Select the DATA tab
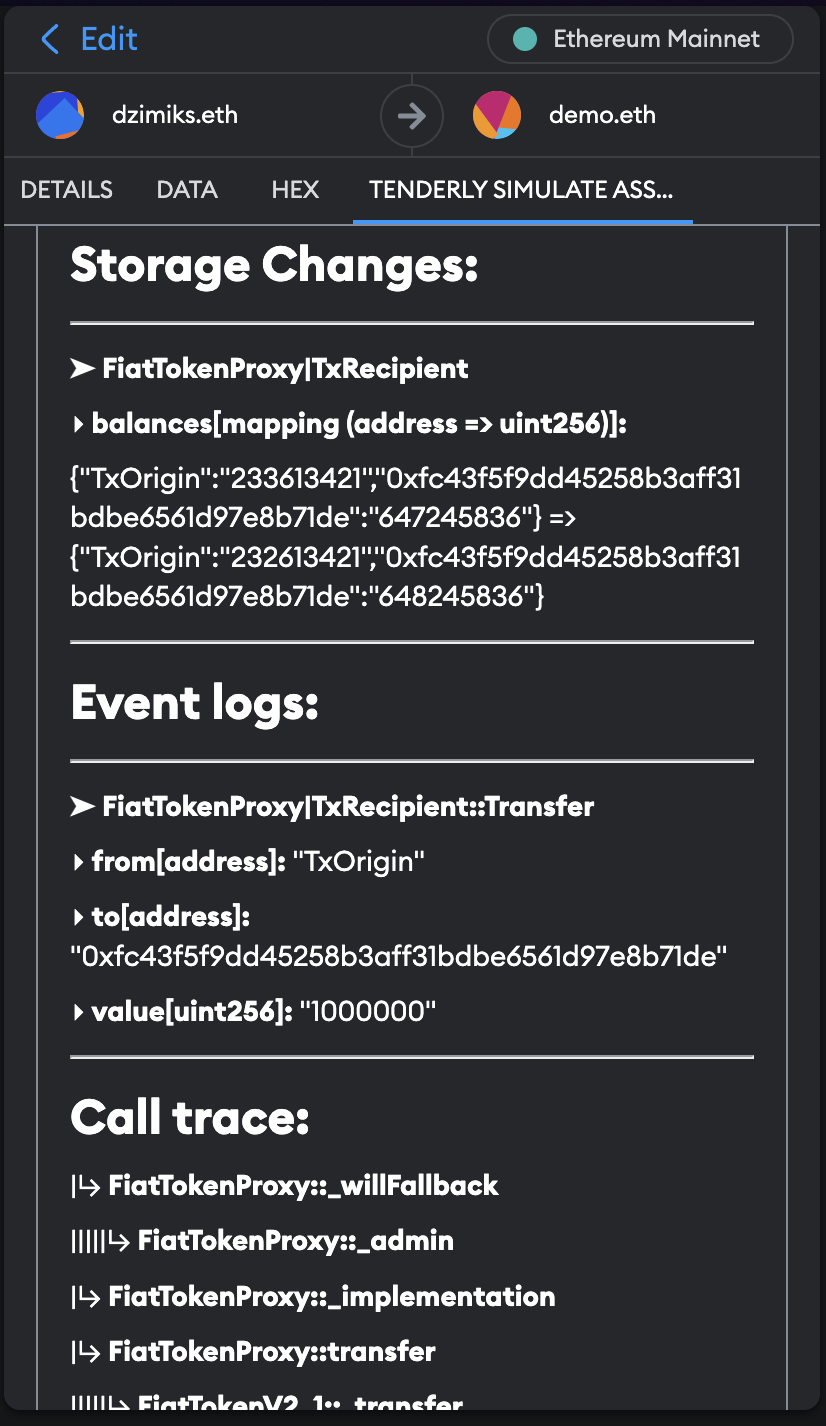 [x=186, y=190]
